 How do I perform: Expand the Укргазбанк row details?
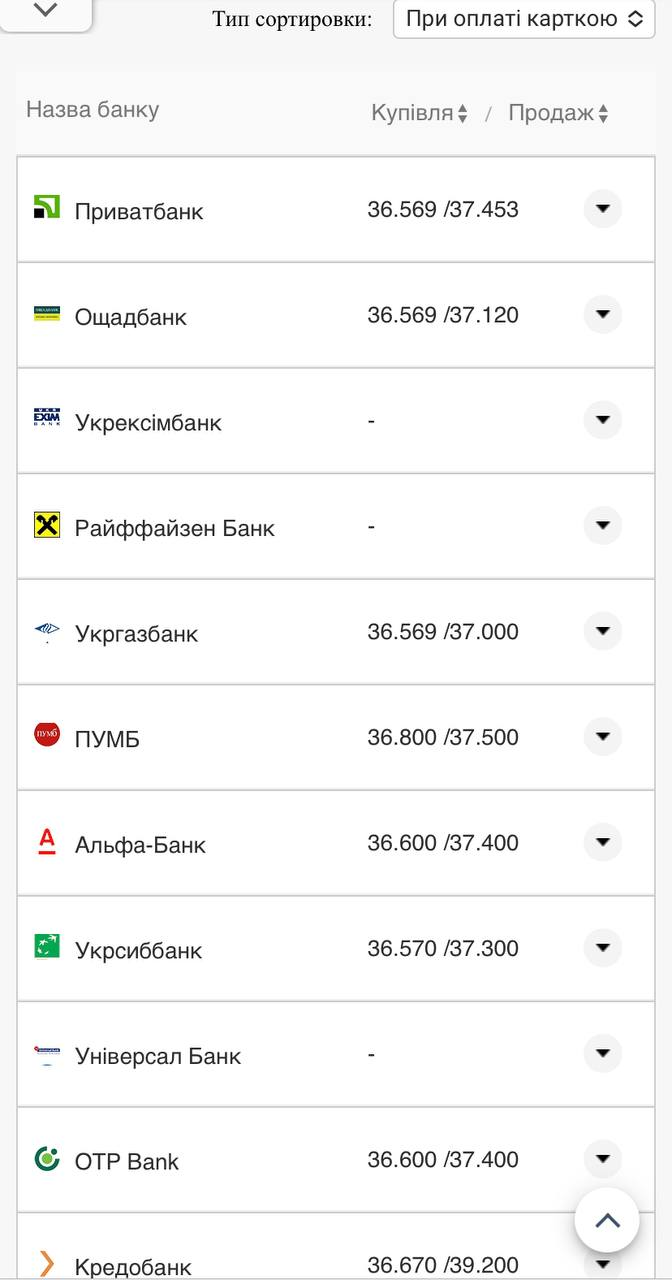pyautogui.click(x=602, y=631)
